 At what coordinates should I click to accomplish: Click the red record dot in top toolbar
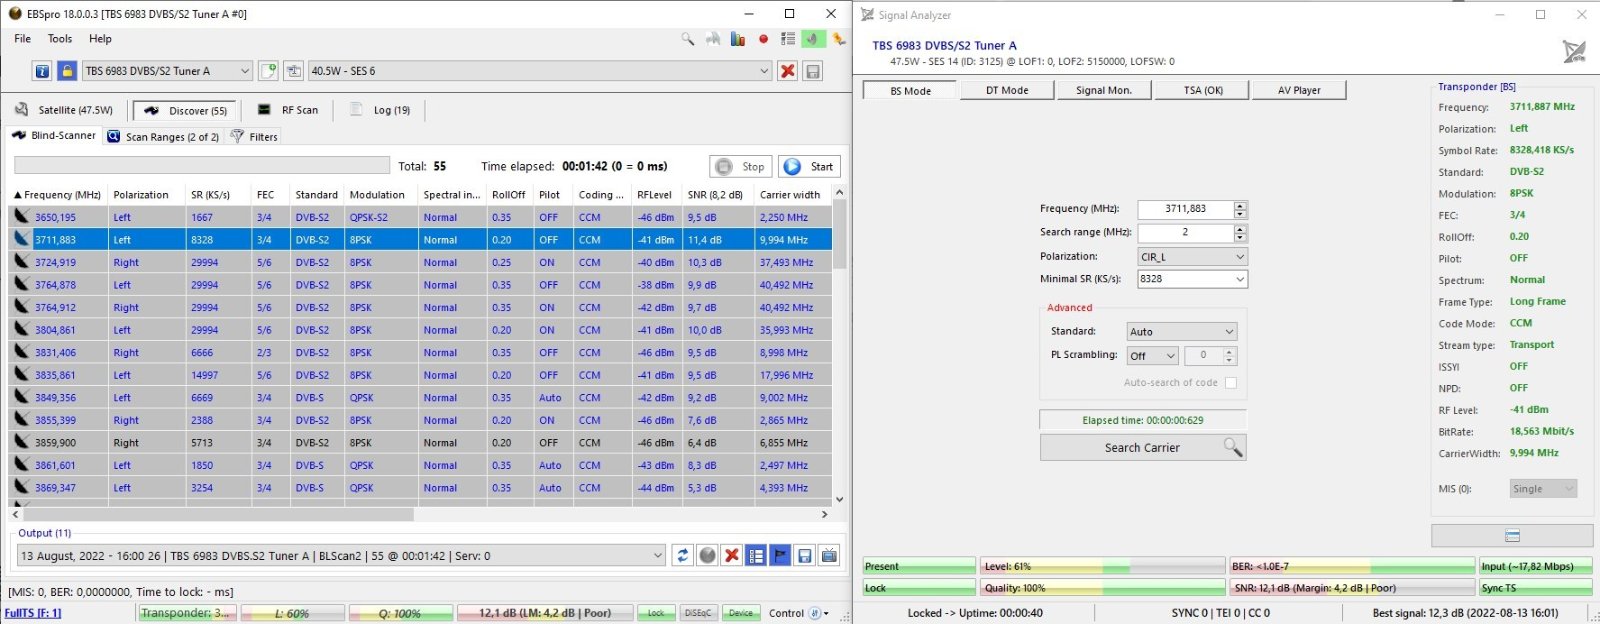(763, 39)
